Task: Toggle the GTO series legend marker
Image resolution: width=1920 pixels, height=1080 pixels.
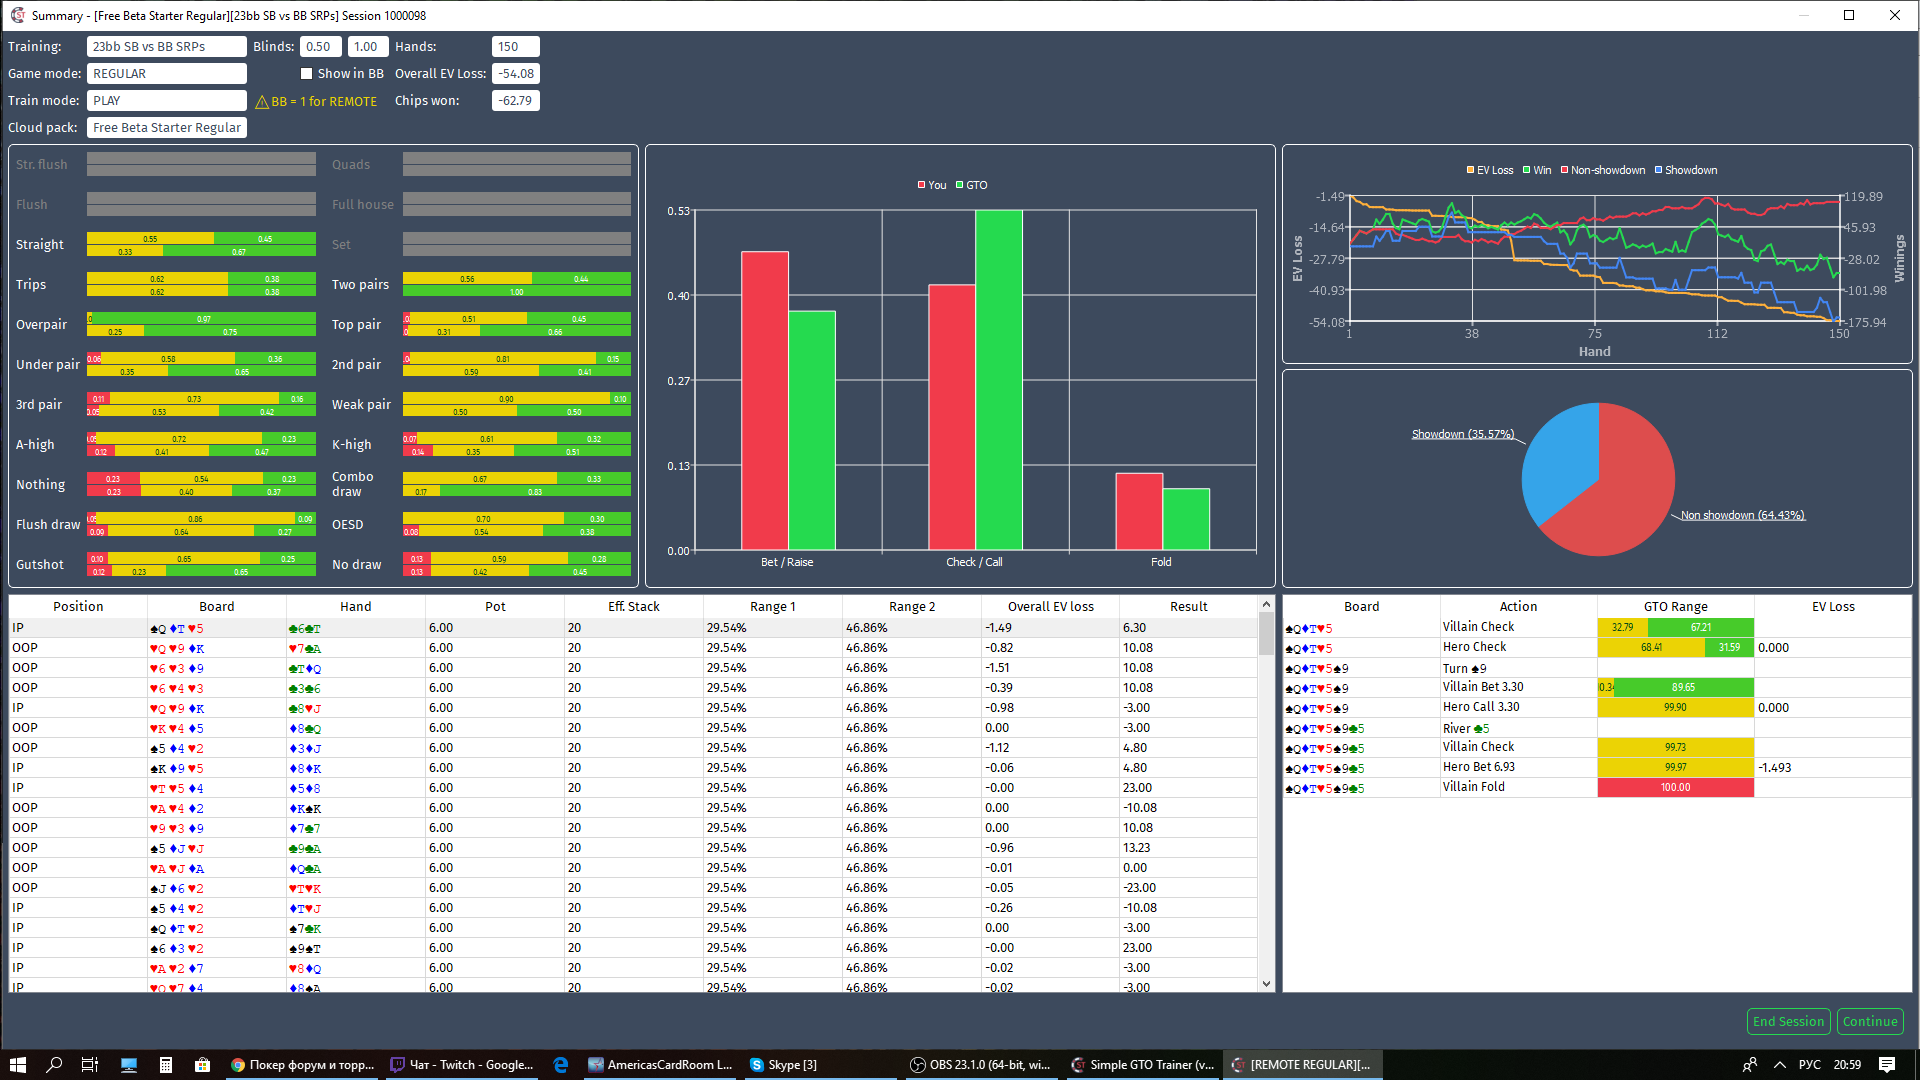Action: [x=960, y=185]
